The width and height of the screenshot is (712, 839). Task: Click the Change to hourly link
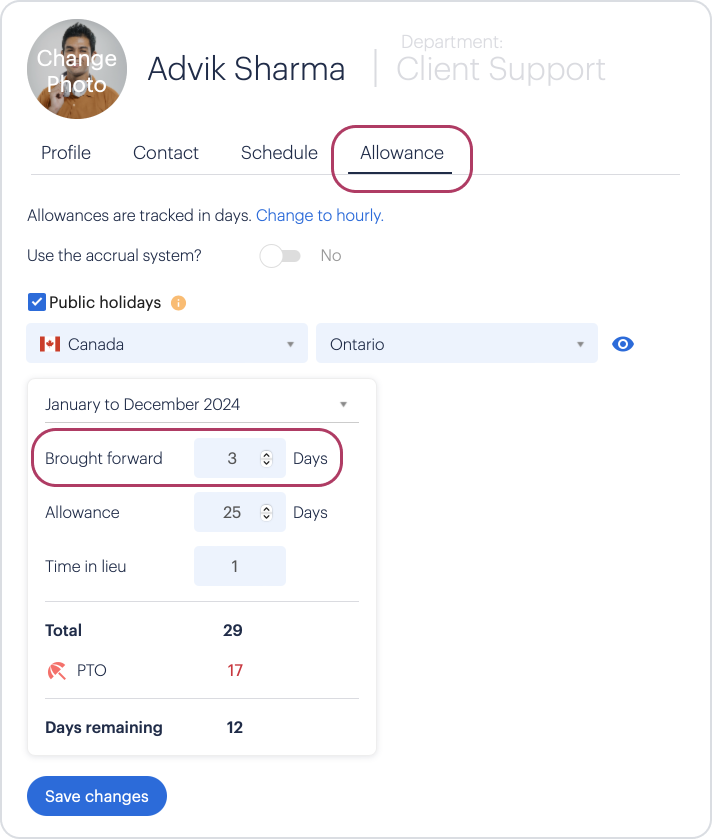pyautogui.click(x=320, y=216)
